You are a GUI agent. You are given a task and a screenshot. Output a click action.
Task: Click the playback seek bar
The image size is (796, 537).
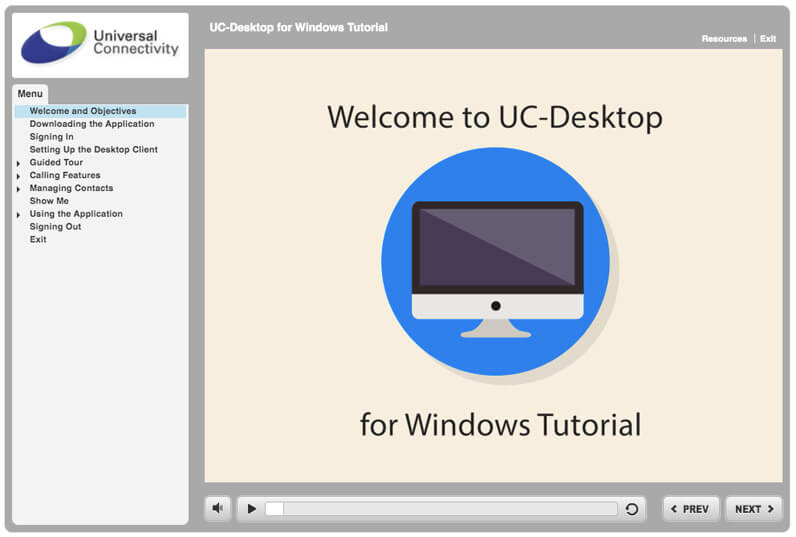pos(441,509)
